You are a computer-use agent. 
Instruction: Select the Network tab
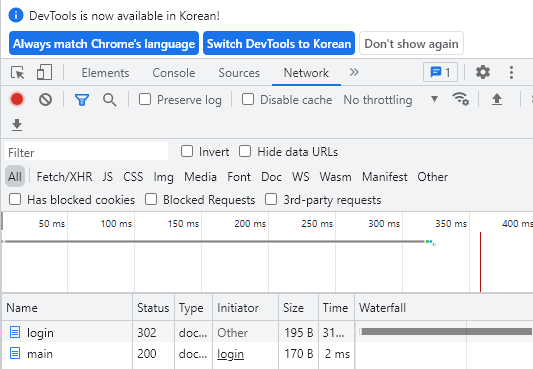(306, 73)
